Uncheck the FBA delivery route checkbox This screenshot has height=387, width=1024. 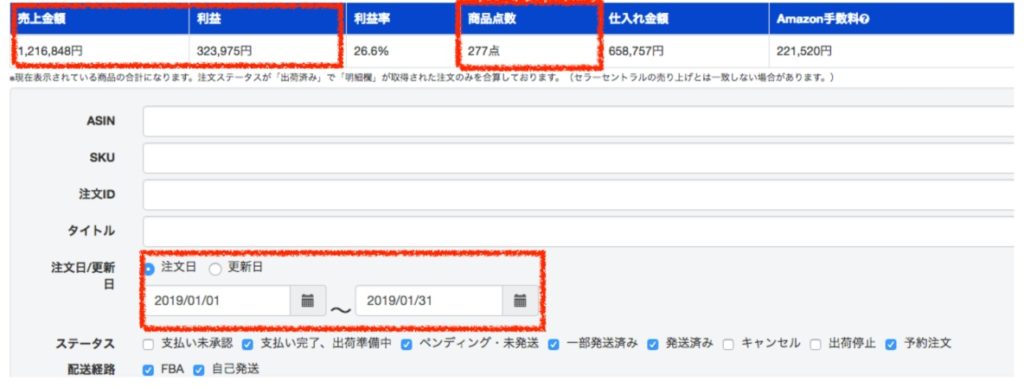click(148, 370)
